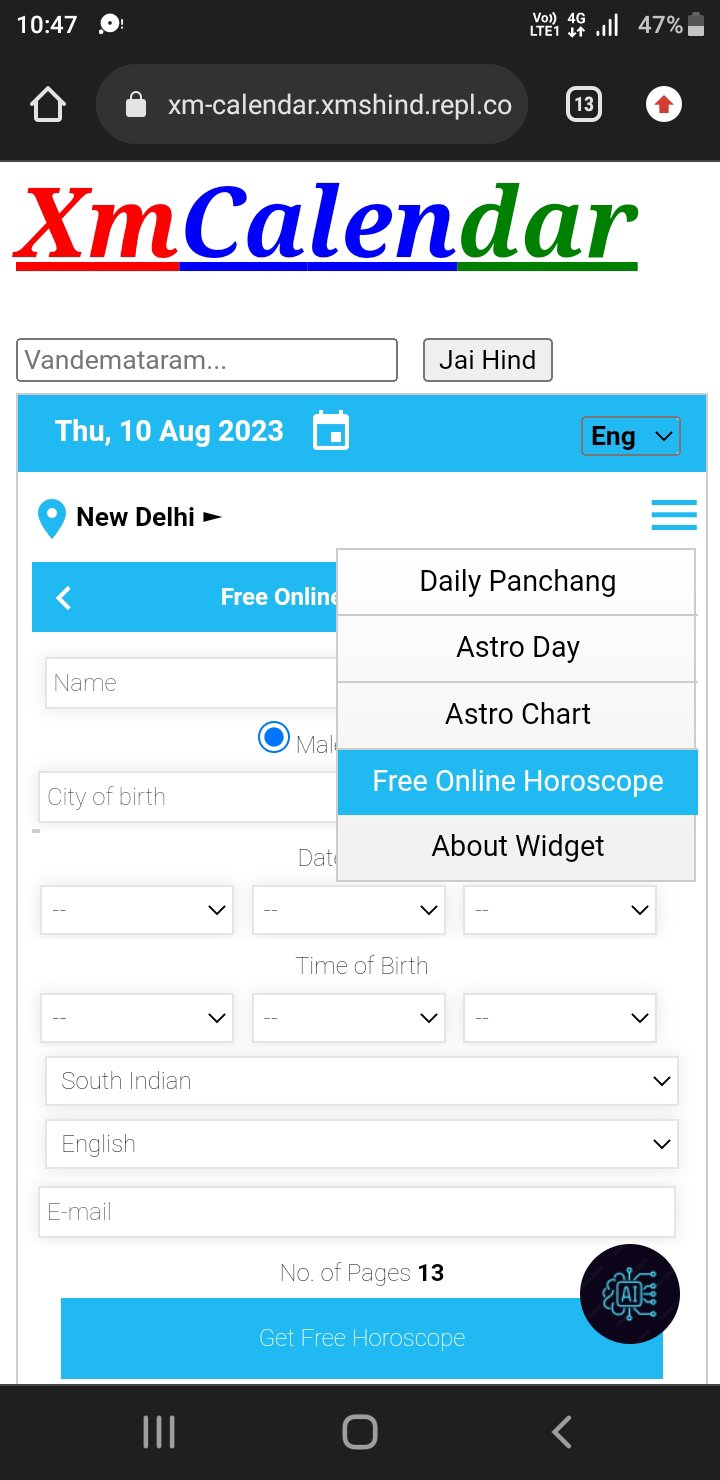Open the first Time of Birth dropdown
Image resolution: width=720 pixels, height=1480 pixels.
(x=137, y=1018)
